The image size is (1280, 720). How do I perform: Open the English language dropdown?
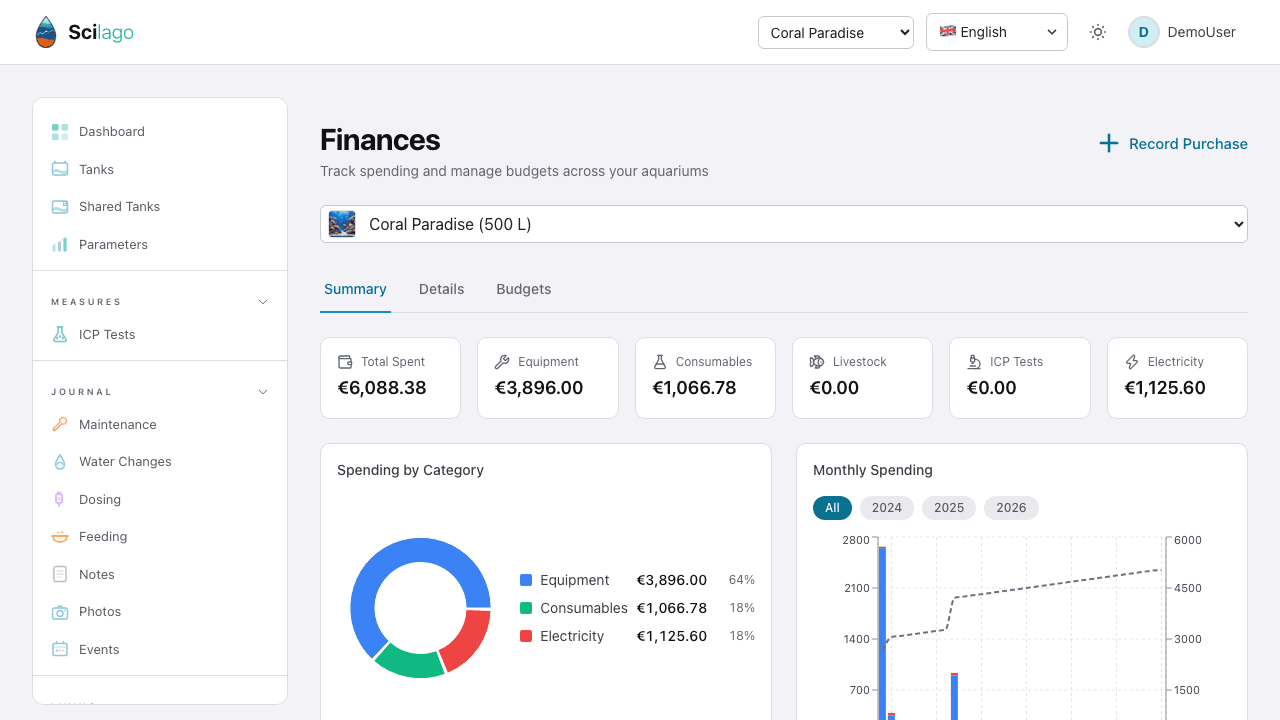pyautogui.click(x=997, y=32)
